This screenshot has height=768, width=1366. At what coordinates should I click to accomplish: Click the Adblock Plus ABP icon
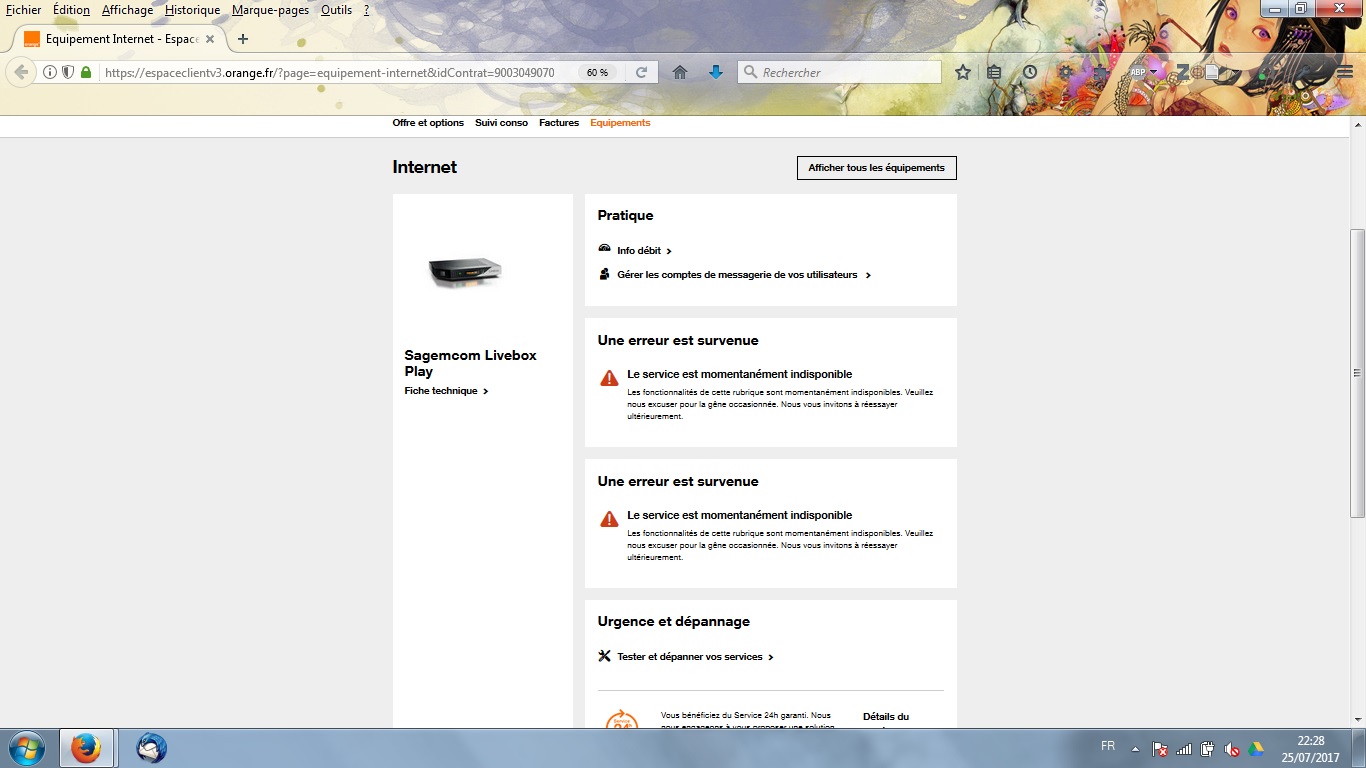point(1137,72)
